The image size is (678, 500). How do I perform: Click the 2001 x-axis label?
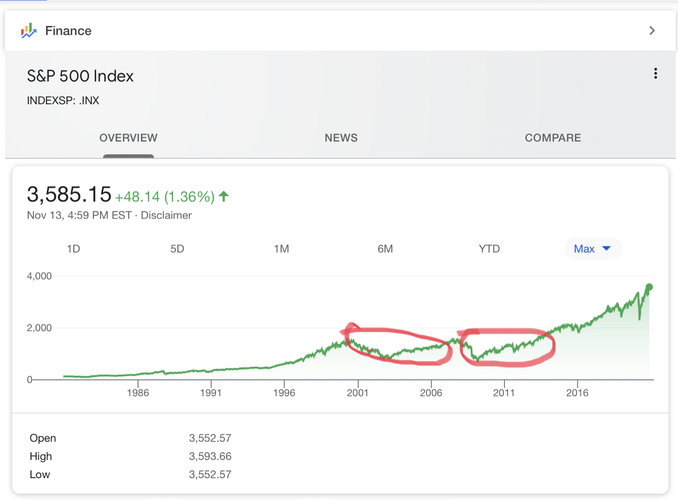click(x=358, y=393)
